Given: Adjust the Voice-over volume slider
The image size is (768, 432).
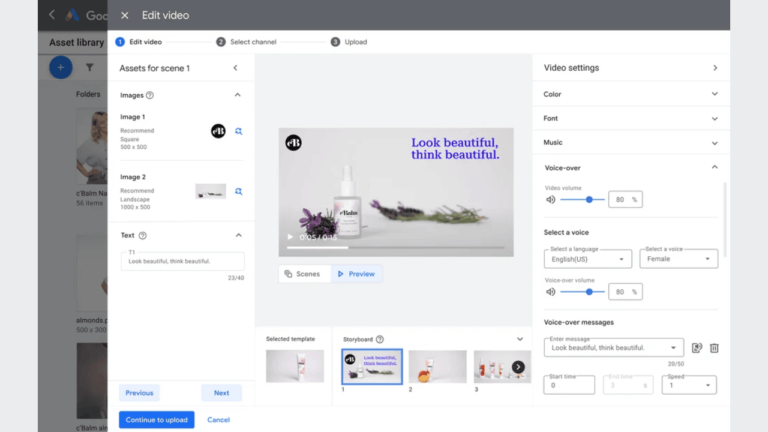Looking at the screenshot, I should click(x=582, y=292).
